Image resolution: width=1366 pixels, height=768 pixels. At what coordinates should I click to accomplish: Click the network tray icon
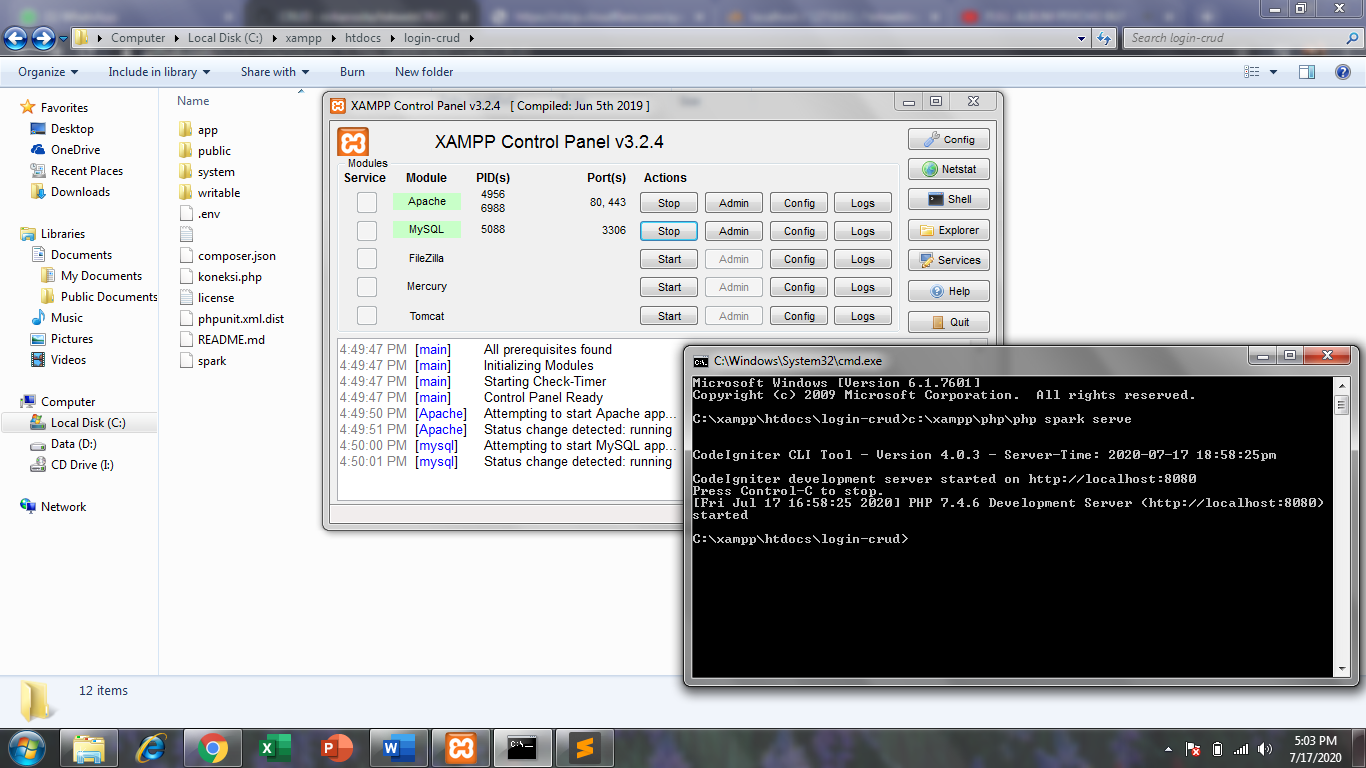click(x=1241, y=749)
